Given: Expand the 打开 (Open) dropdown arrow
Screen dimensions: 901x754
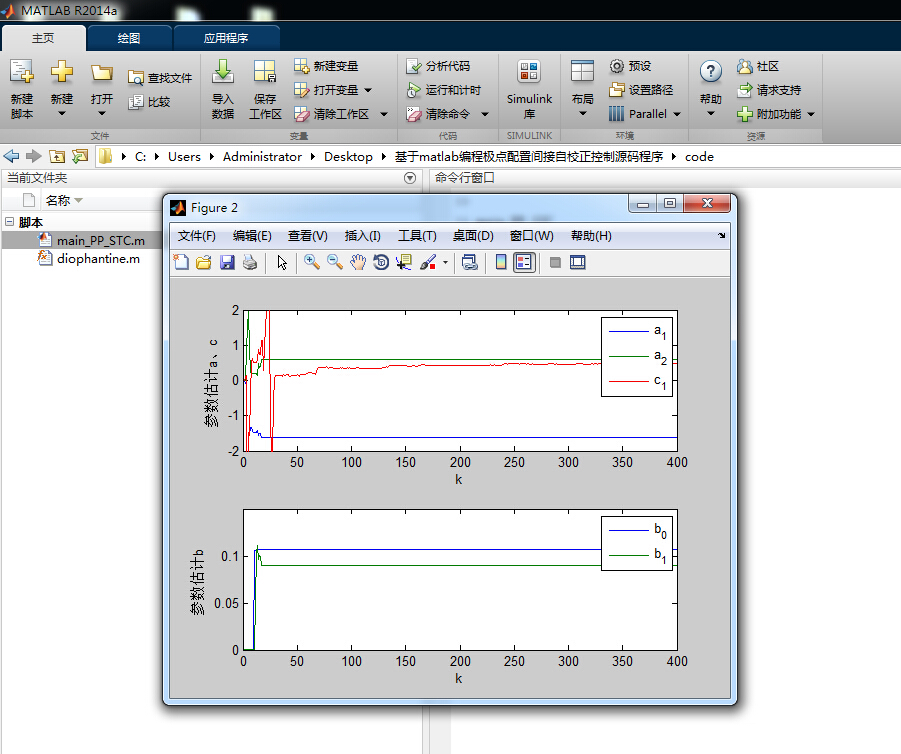Looking at the screenshot, I should click(102, 114).
